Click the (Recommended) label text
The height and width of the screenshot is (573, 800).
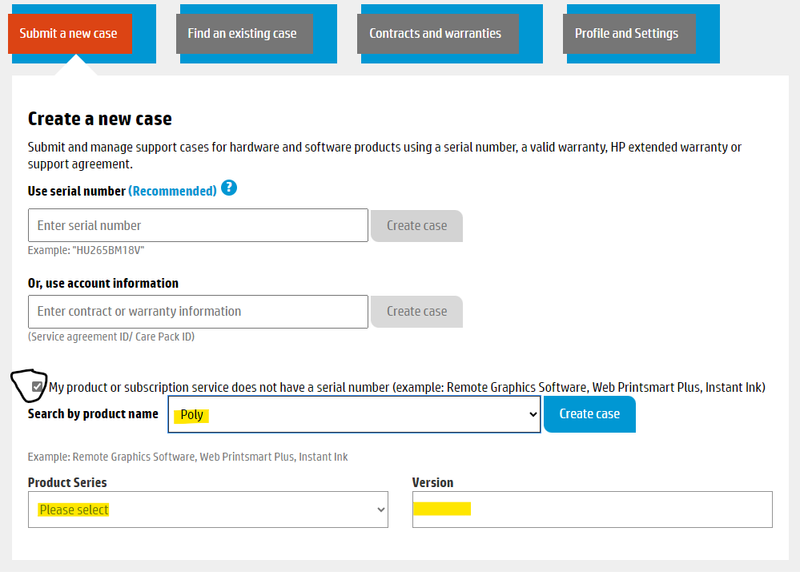point(172,191)
